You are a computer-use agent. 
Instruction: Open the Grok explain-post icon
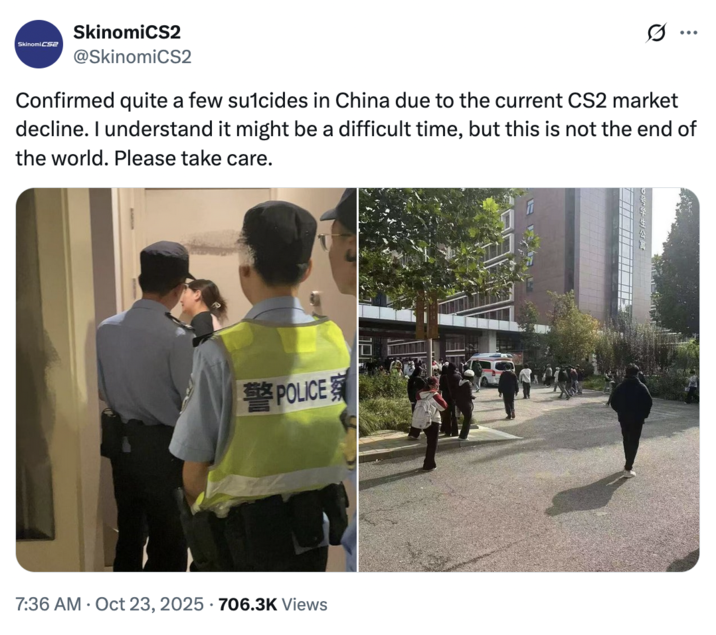657,33
